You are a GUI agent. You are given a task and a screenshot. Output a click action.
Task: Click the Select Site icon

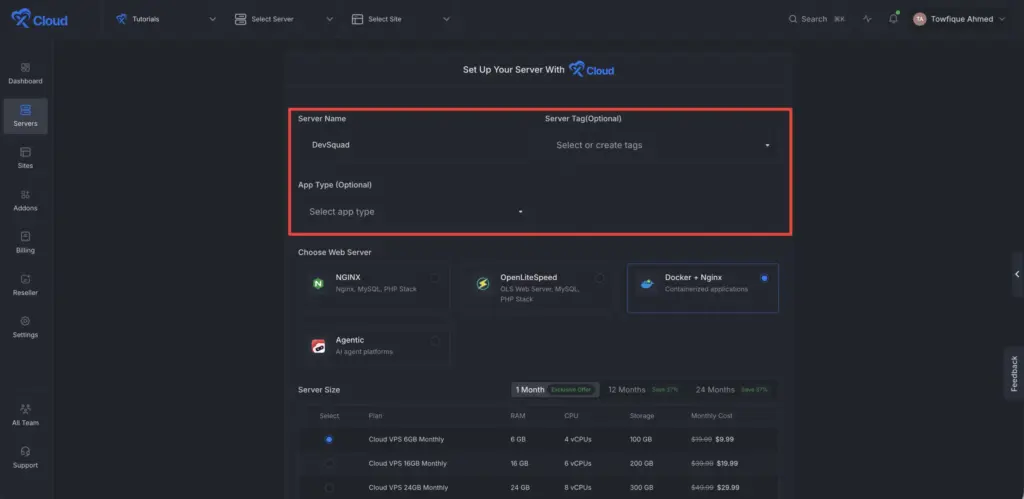click(x=357, y=19)
